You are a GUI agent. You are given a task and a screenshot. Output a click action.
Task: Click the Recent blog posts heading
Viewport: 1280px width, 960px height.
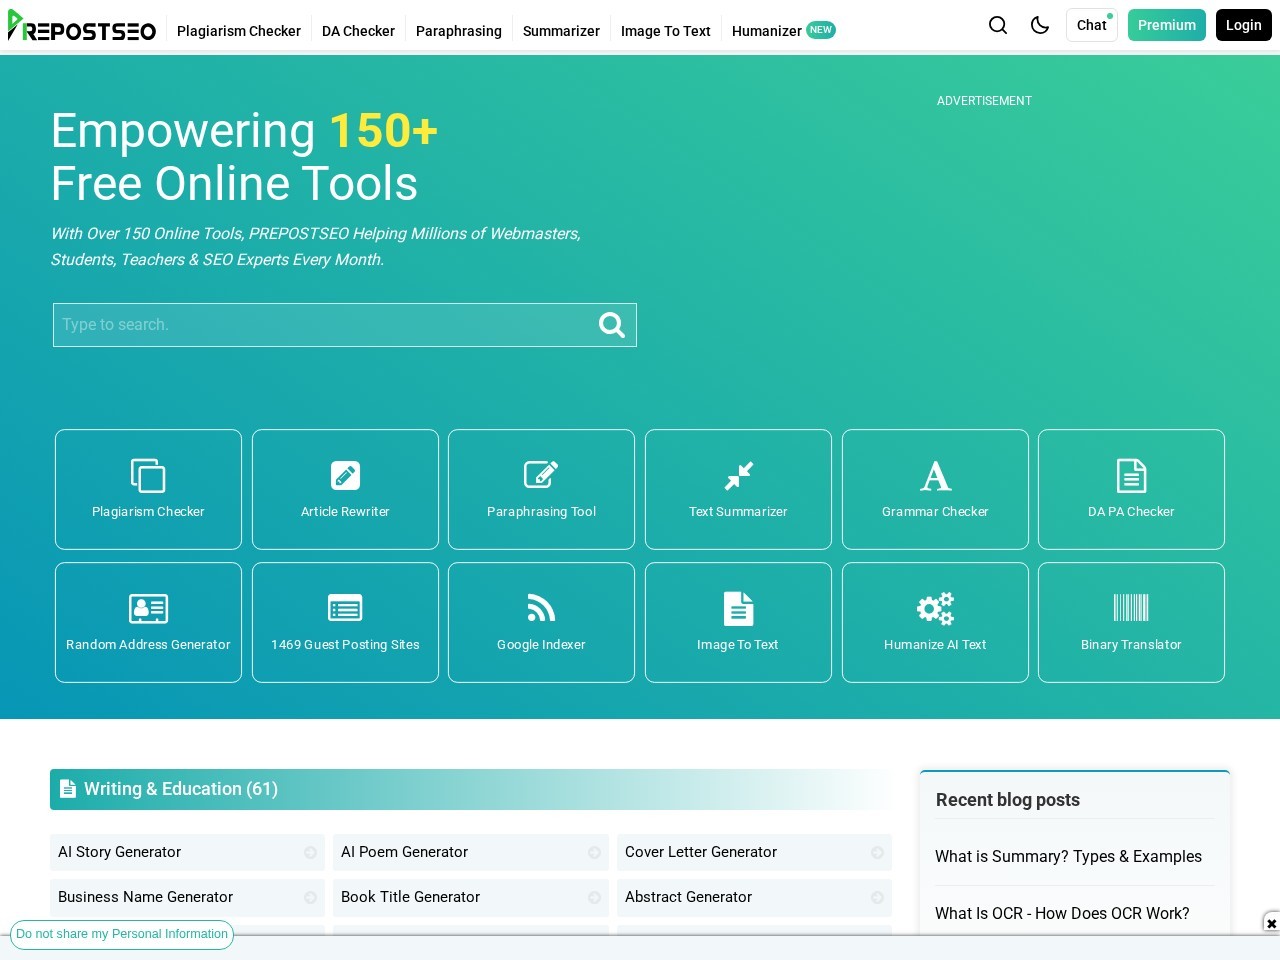[x=1008, y=800]
